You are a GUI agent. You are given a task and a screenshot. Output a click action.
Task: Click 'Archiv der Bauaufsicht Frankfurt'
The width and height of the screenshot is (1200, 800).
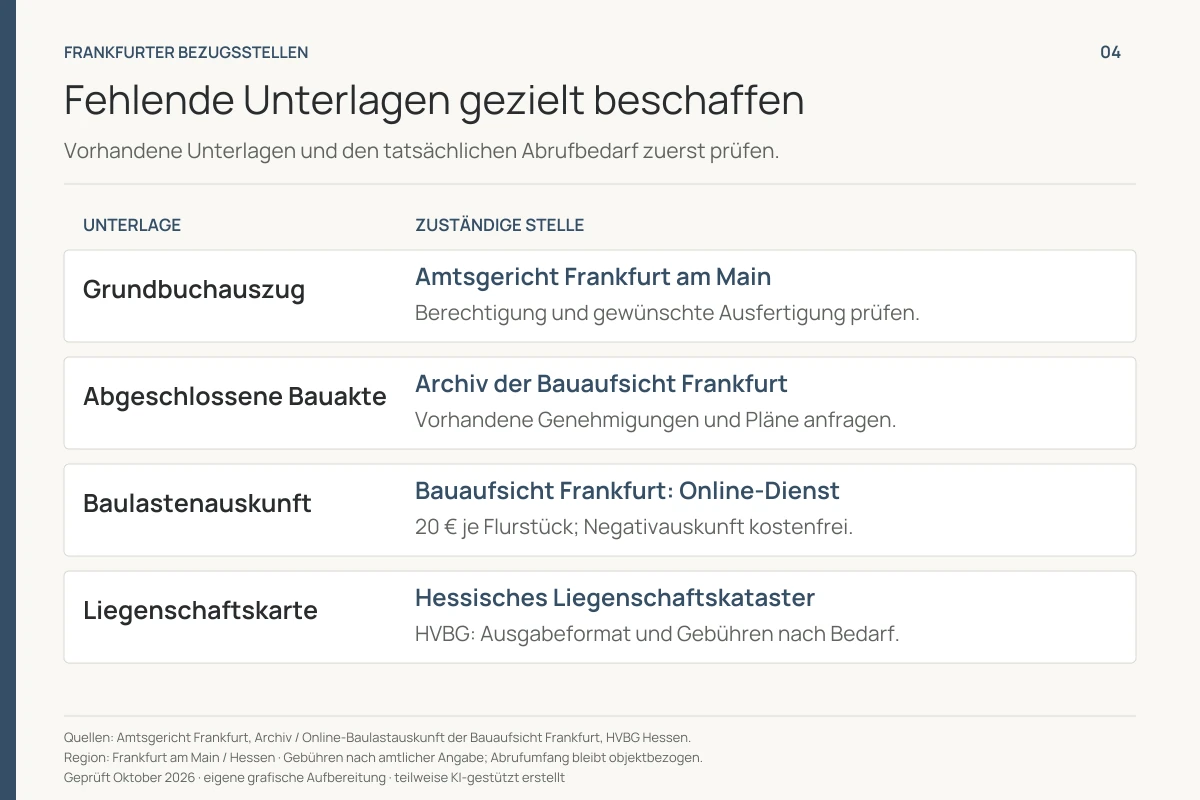tap(601, 383)
